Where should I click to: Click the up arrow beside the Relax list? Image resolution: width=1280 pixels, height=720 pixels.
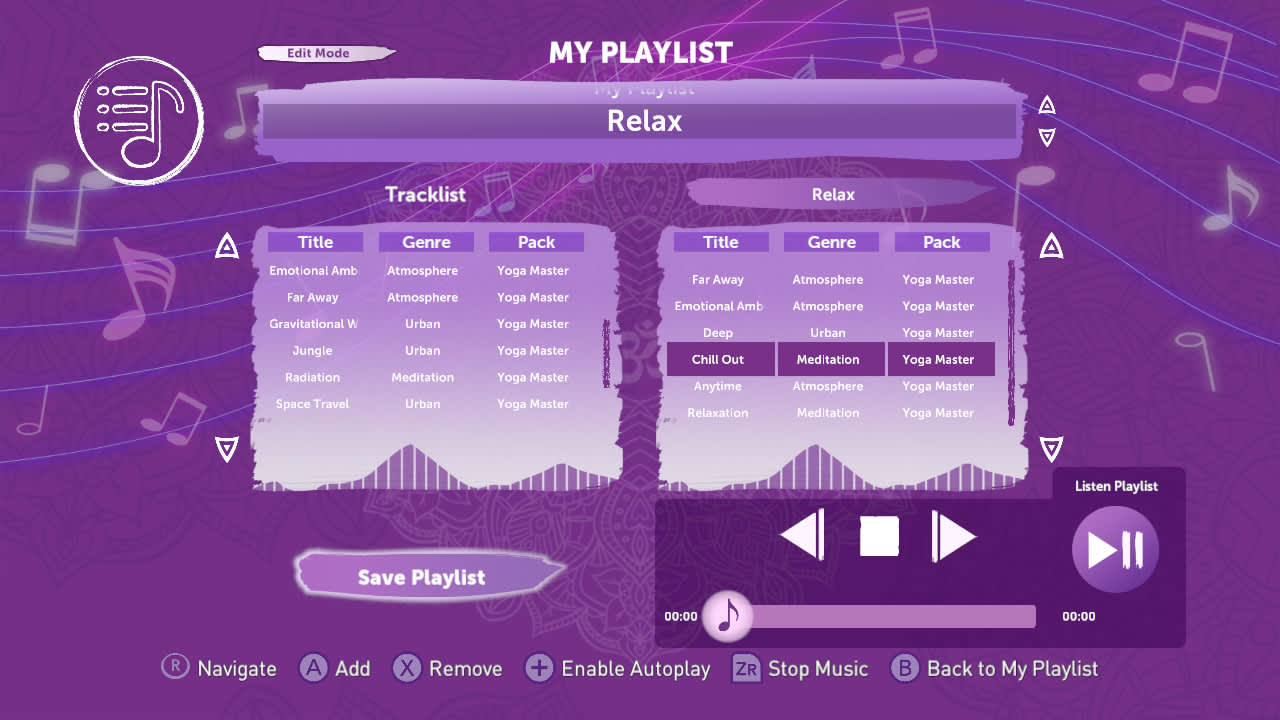point(1051,244)
